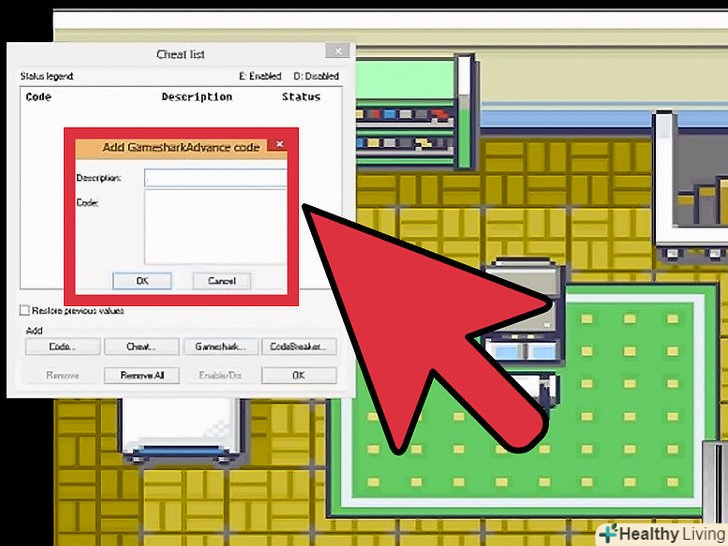
Task: Close the Cheat list window
Action: tap(338, 51)
